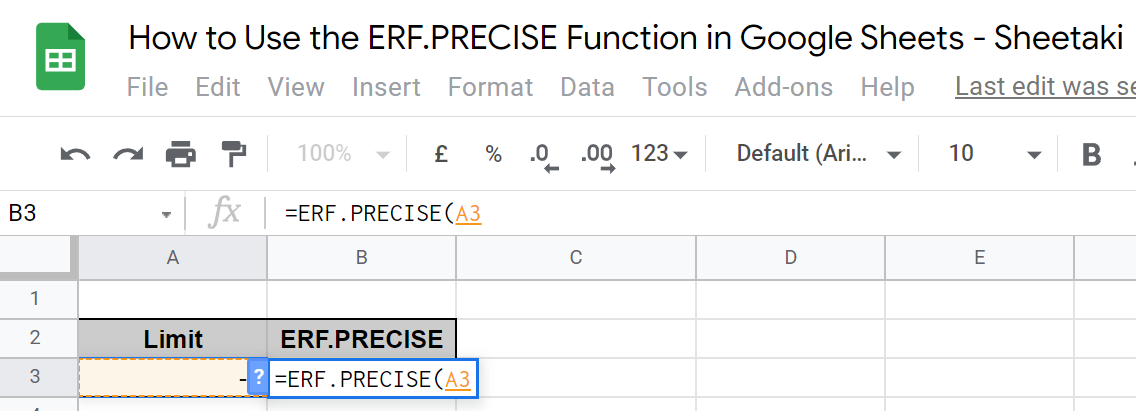Image resolution: width=1136 pixels, height=411 pixels.
Task: Open the font size 10 dropdown
Action: click(995, 154)
